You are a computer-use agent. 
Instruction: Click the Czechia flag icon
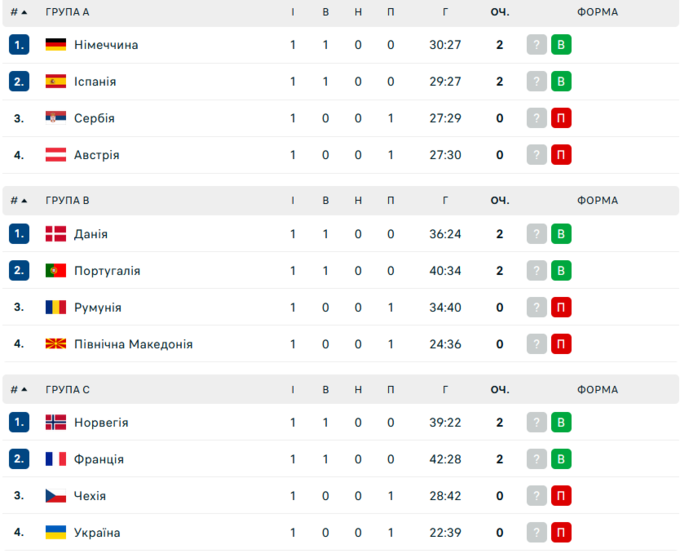coord(56,496)
